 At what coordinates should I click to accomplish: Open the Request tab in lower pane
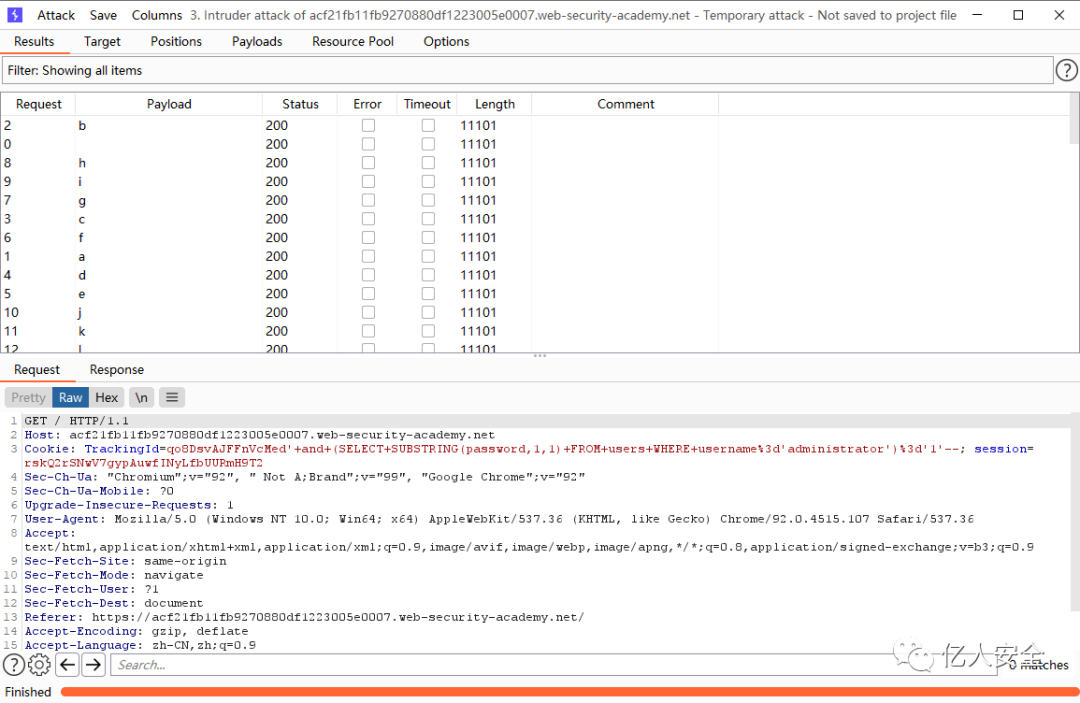(37, 370)
